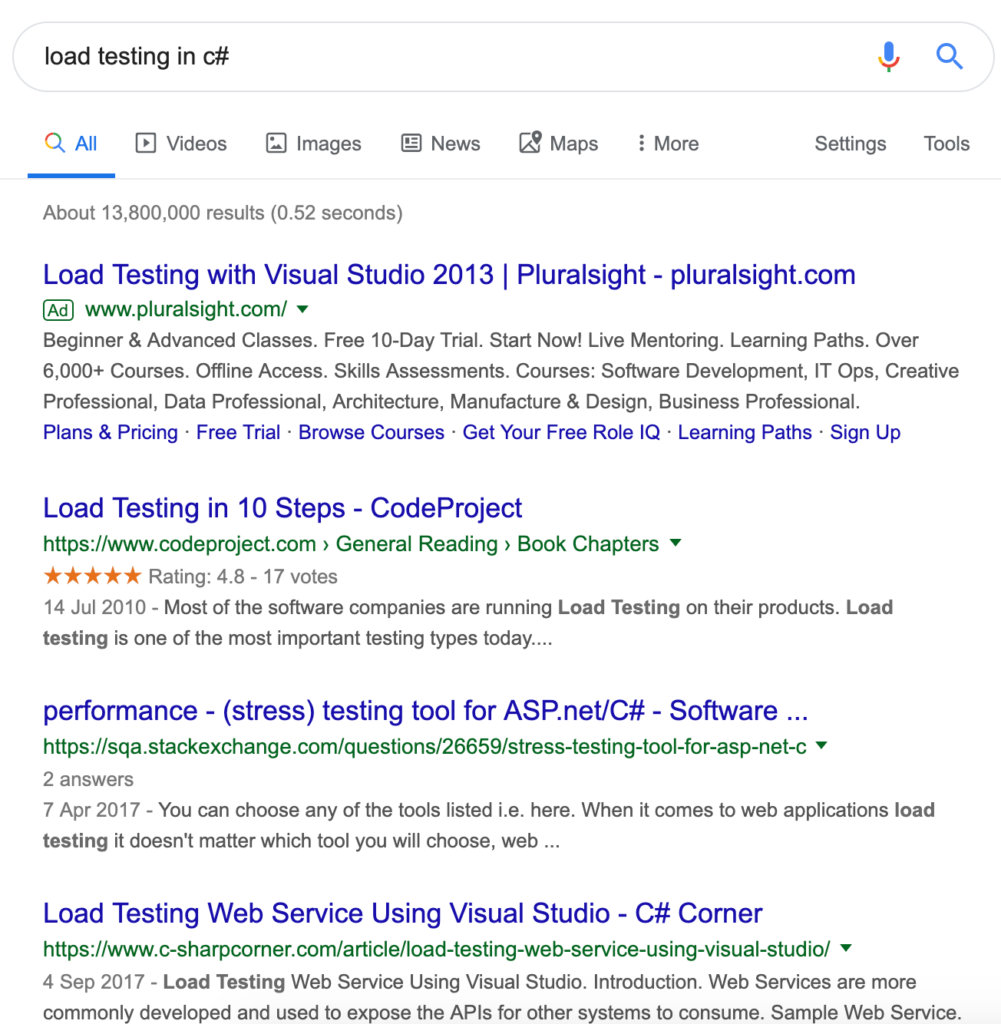Open the News tab

point(441,144)
